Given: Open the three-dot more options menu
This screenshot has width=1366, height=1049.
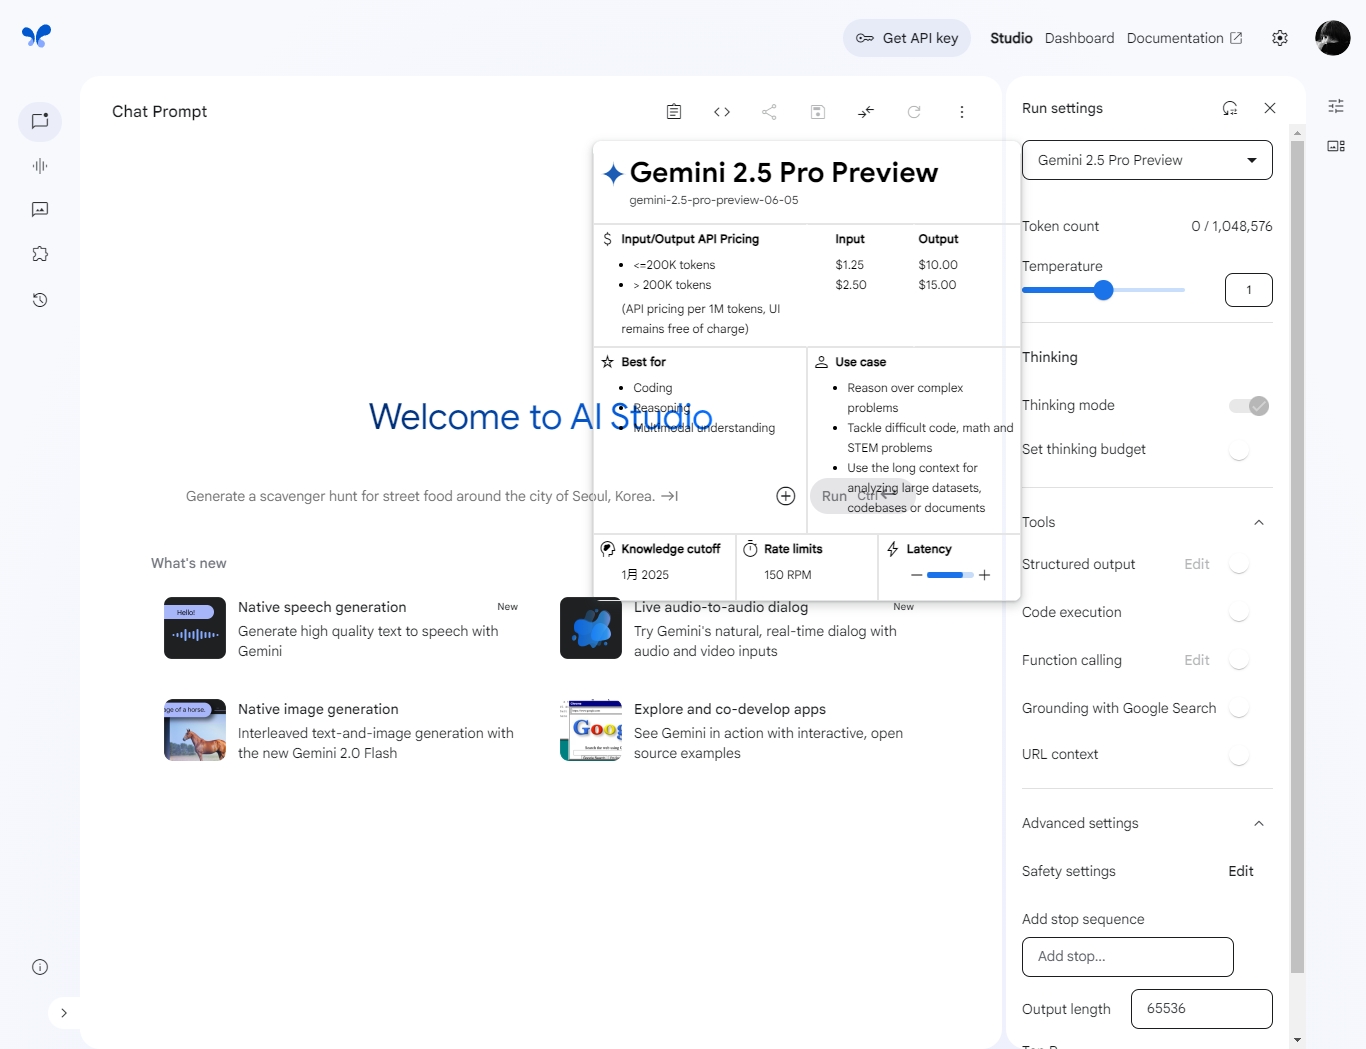Looking at the screenshot, I should 962,112.
